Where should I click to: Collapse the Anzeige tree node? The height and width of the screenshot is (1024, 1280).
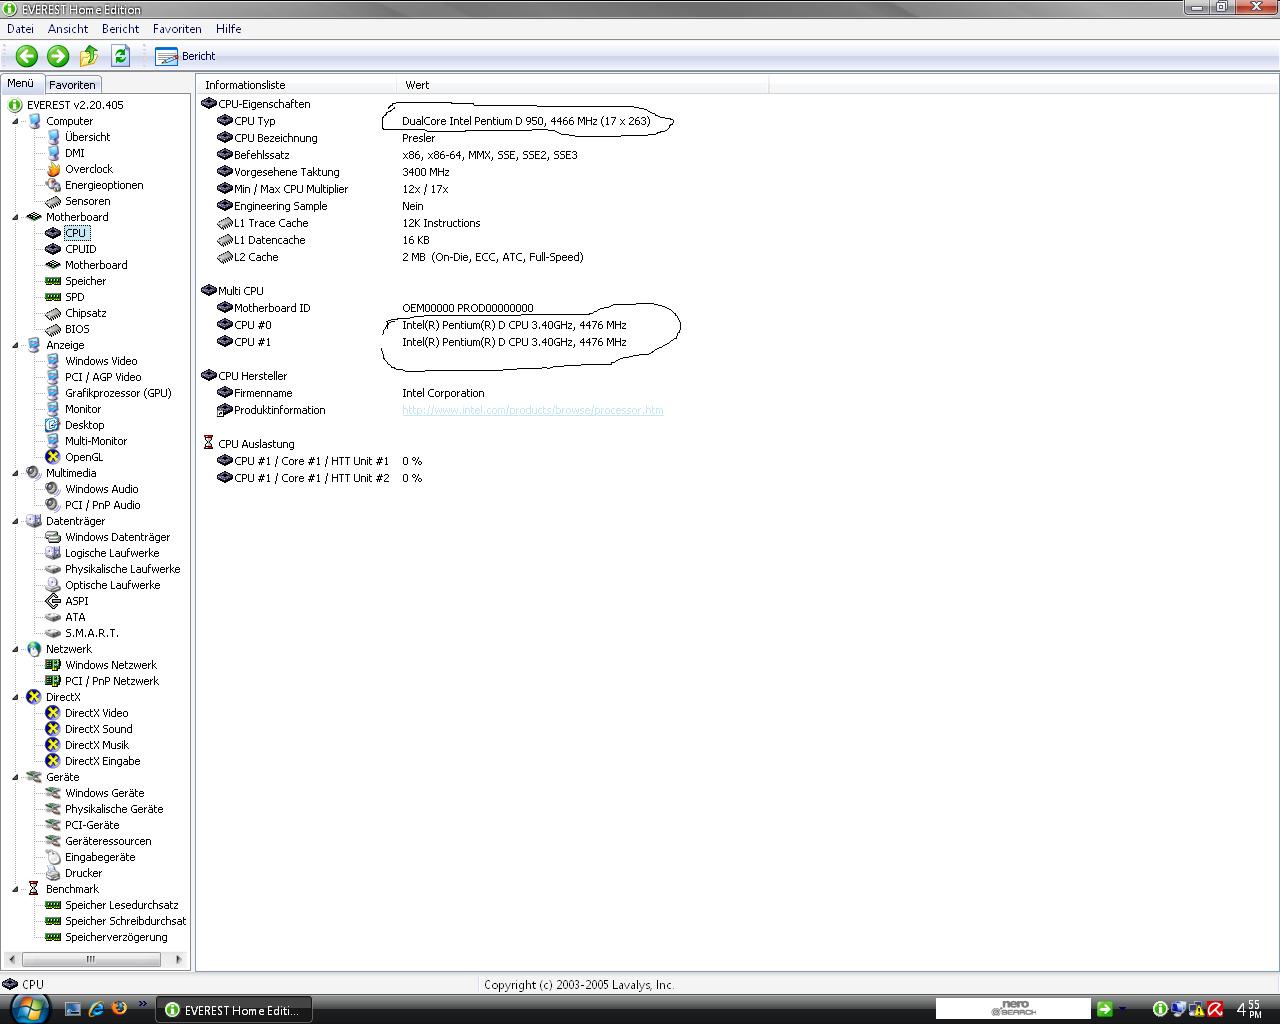click(16, 345)
